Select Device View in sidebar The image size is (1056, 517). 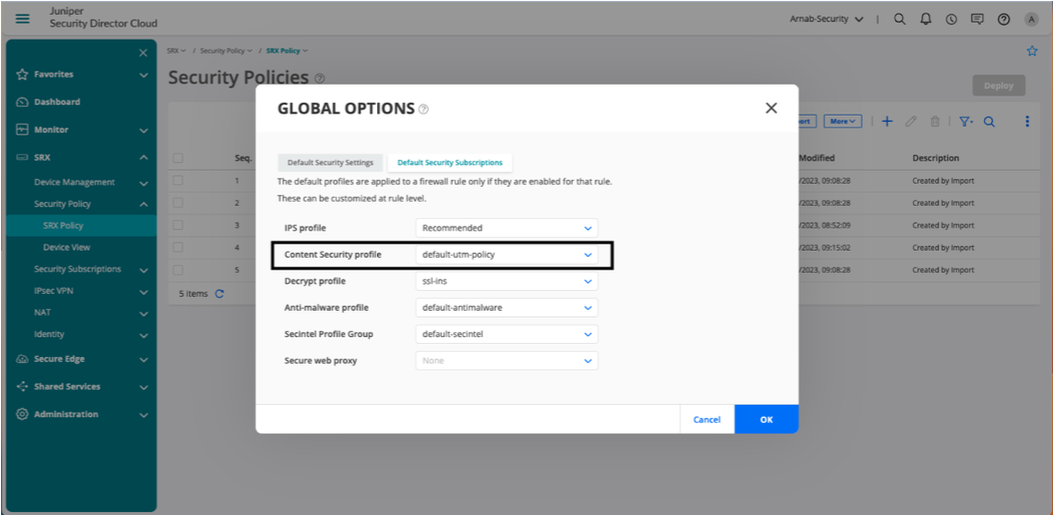[66, 247]
